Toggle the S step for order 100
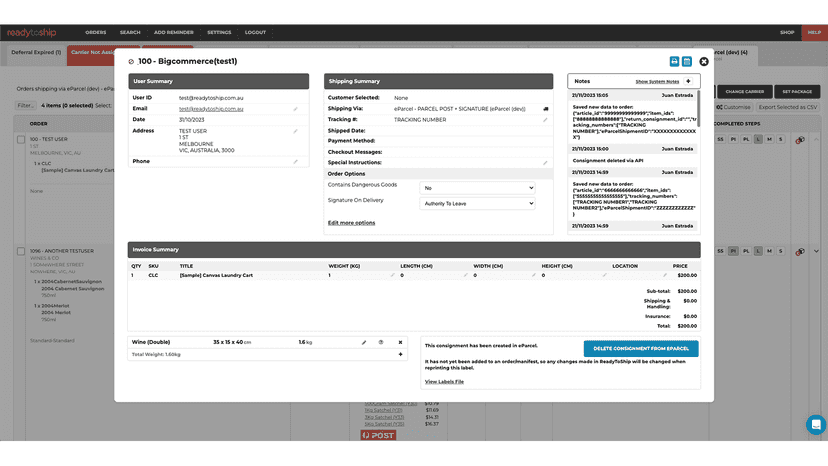 click(780, 139)
